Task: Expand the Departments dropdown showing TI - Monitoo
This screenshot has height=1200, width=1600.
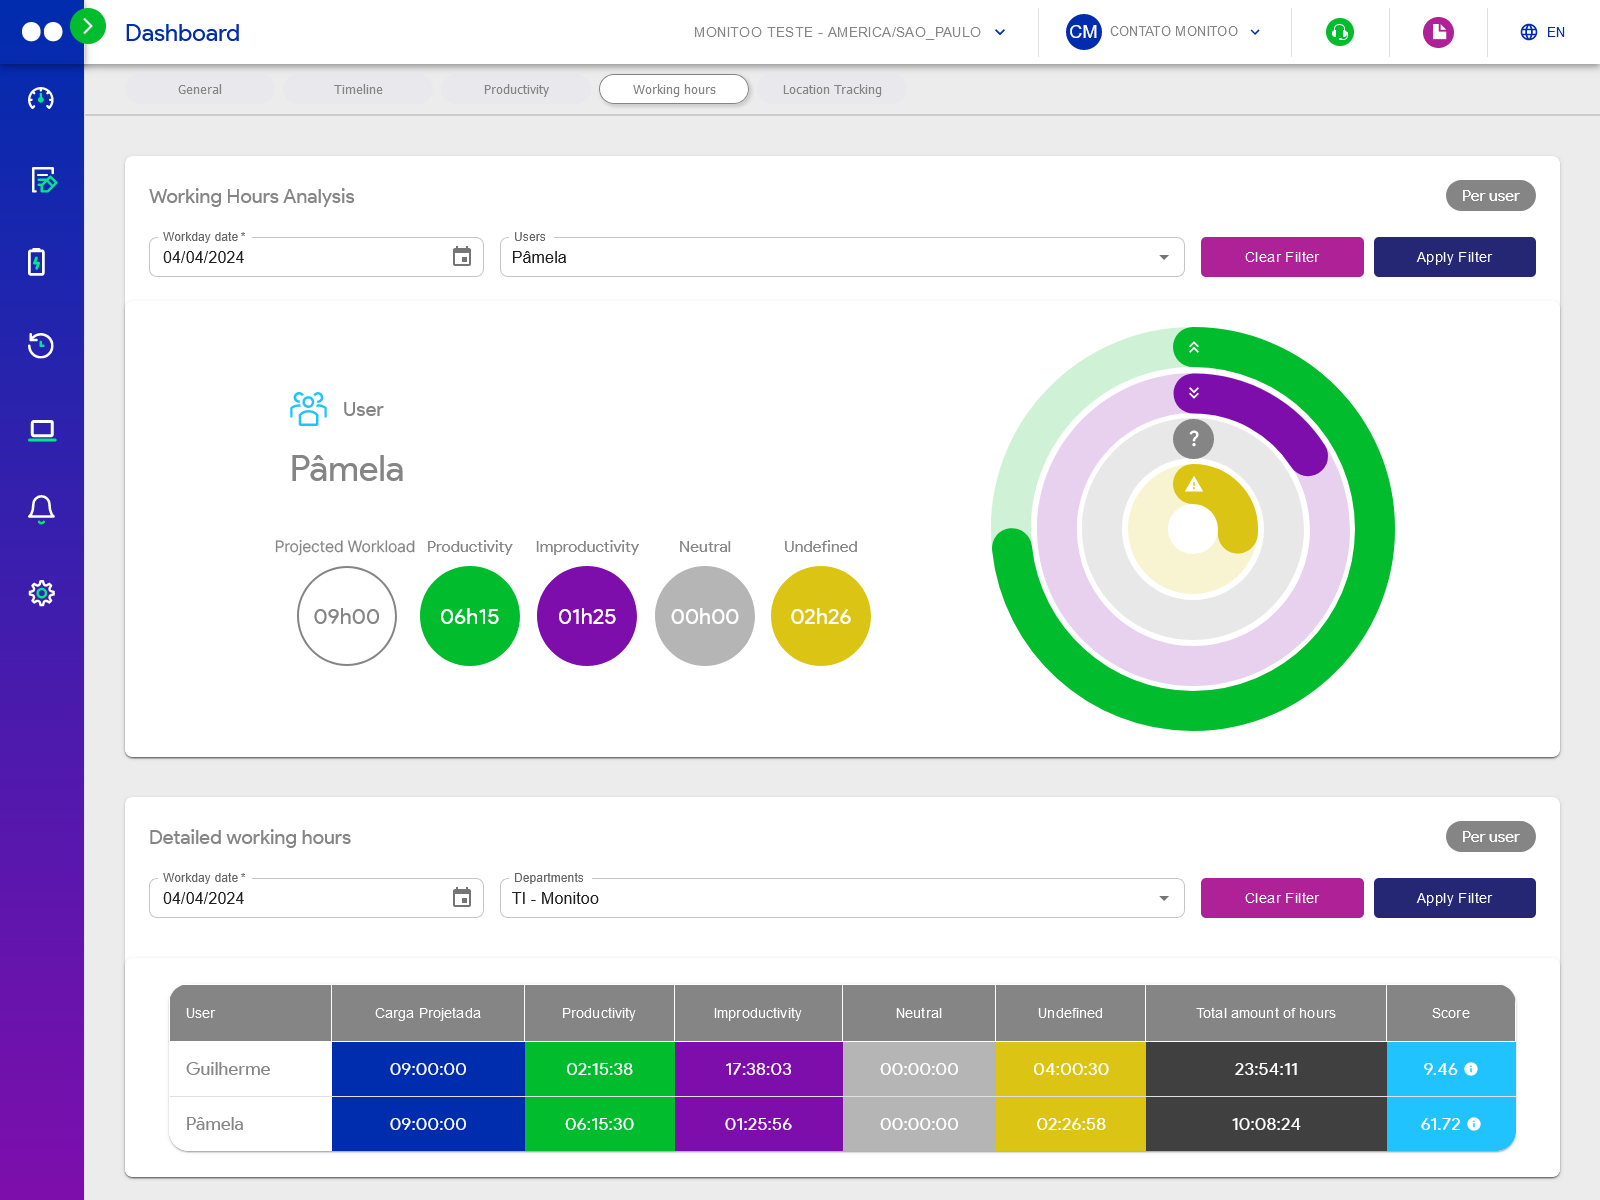Action: (1163, 898)
